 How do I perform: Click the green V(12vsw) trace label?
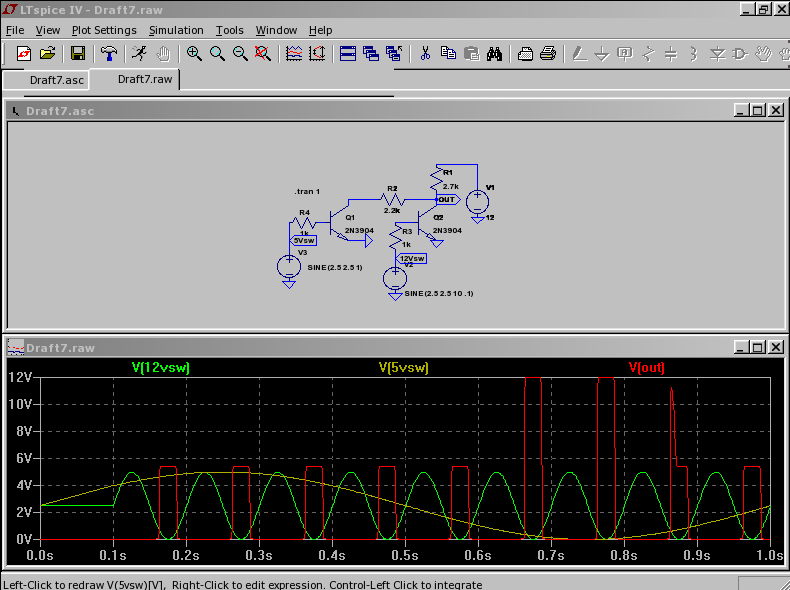pos(160,368)
